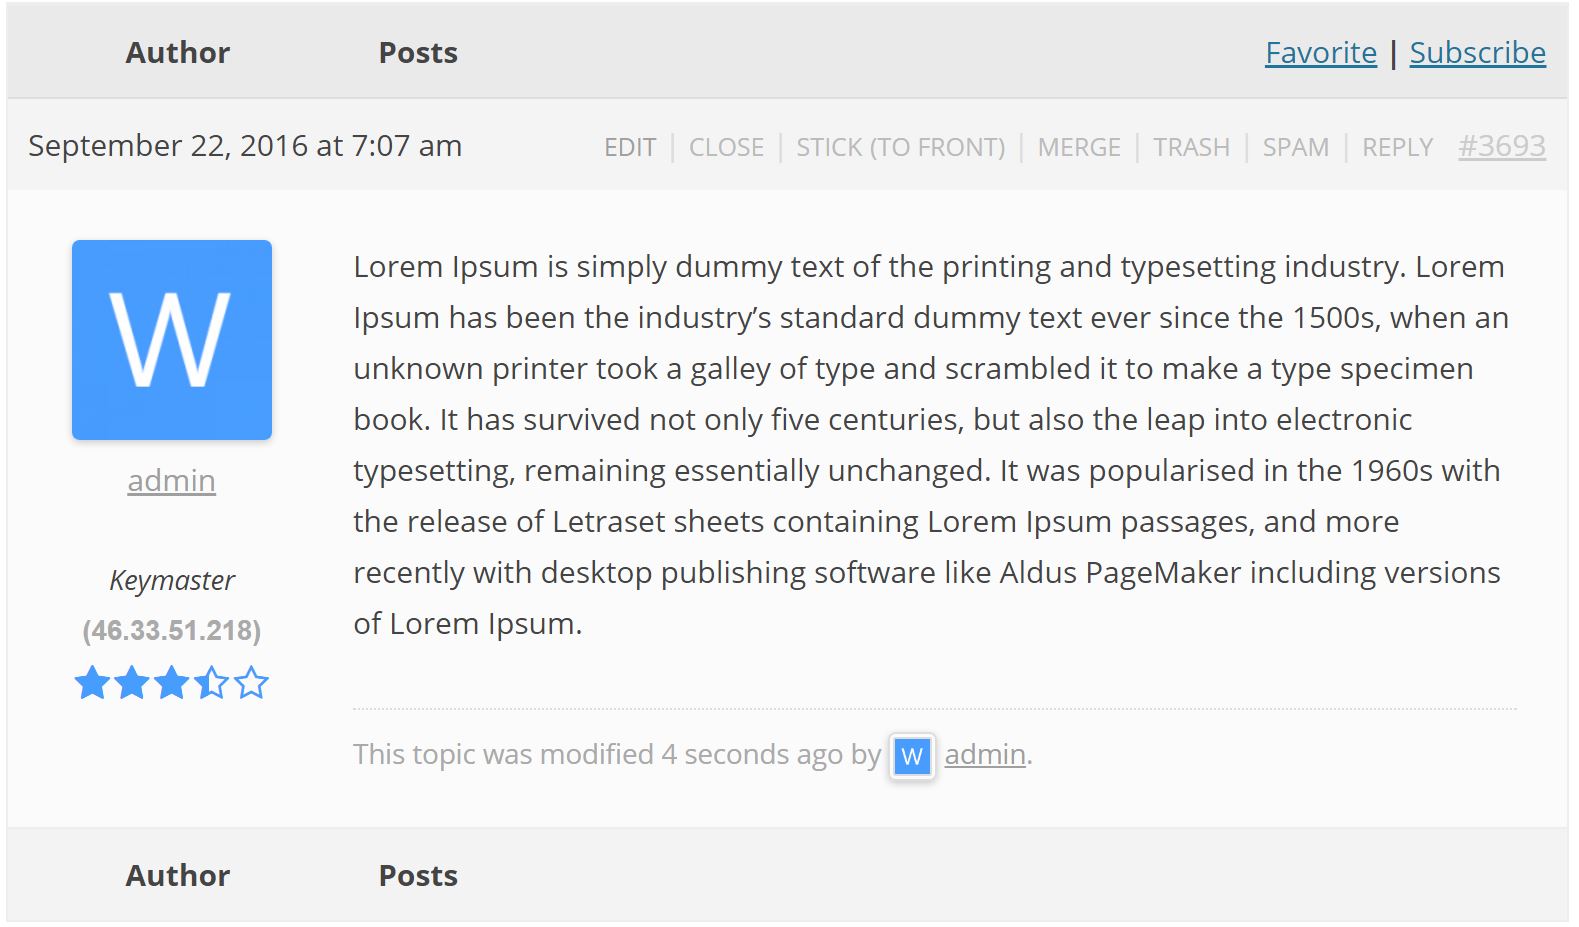Open the Favorite link
Viewport: 1579px width, 927px height.
1320,52
